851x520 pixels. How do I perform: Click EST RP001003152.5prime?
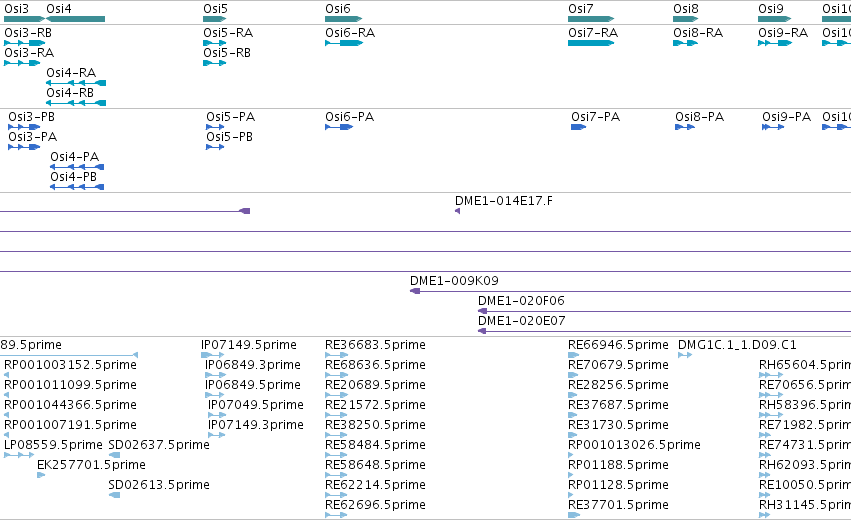[x=7, y=375]
